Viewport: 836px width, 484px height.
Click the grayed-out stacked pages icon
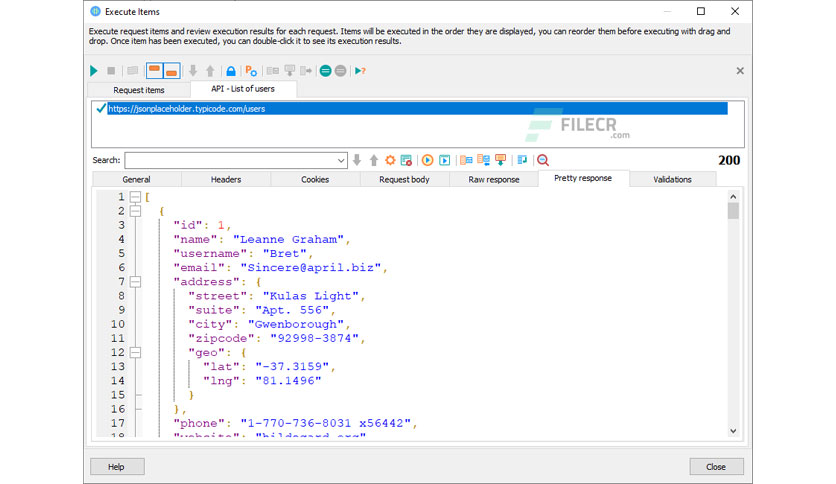tap(133, 70)
